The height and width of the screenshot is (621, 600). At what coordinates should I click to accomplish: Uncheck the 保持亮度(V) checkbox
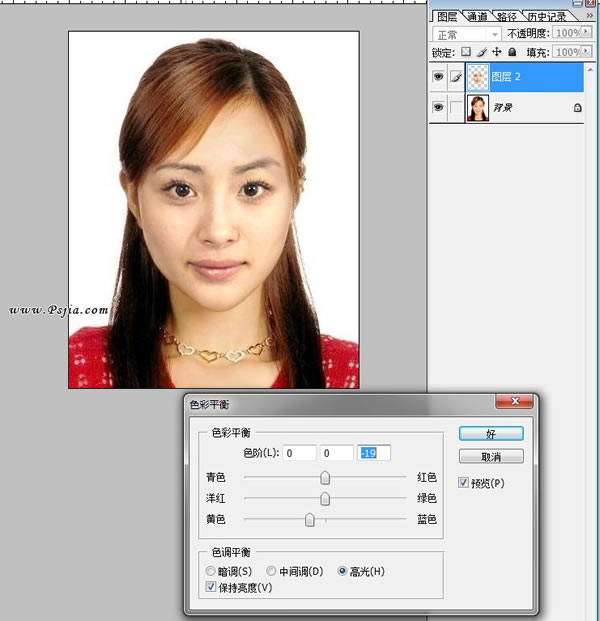coord(211,587)
